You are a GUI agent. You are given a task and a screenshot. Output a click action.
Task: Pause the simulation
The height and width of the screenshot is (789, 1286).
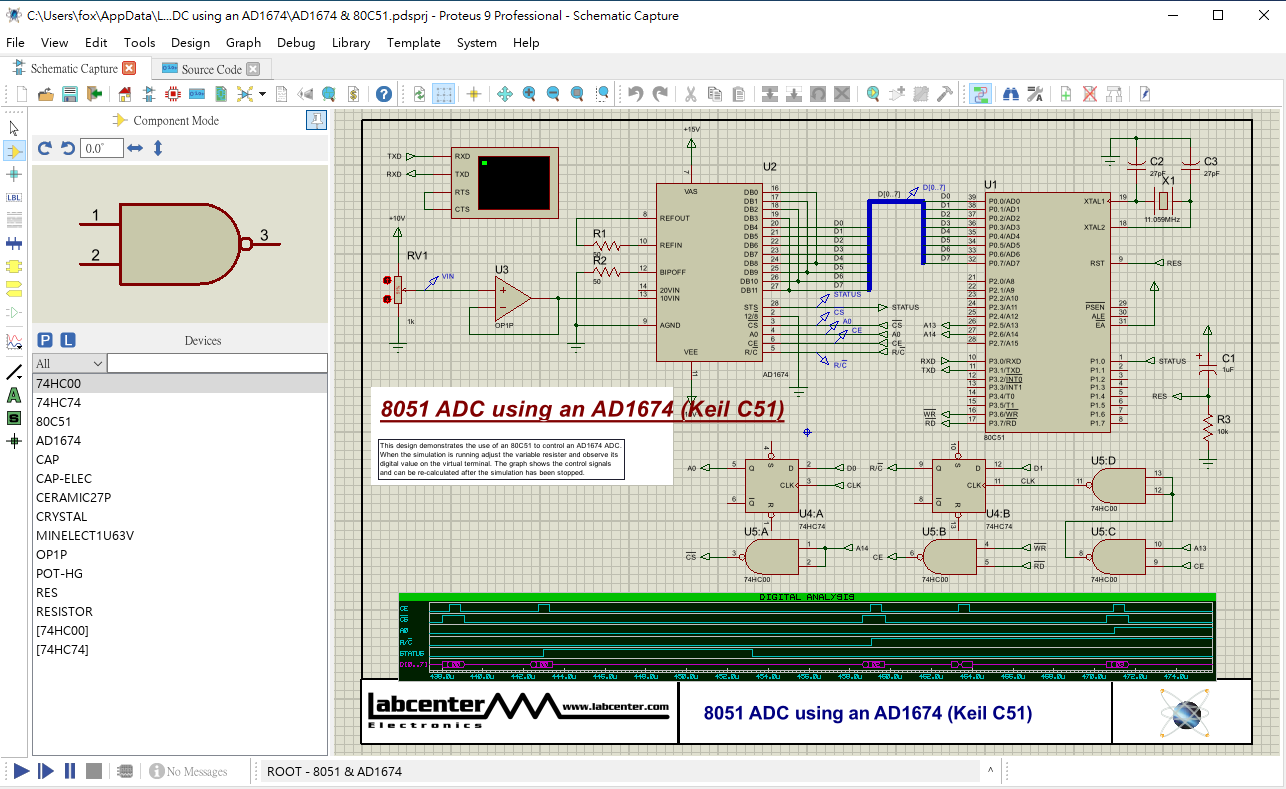coord(70,771)
